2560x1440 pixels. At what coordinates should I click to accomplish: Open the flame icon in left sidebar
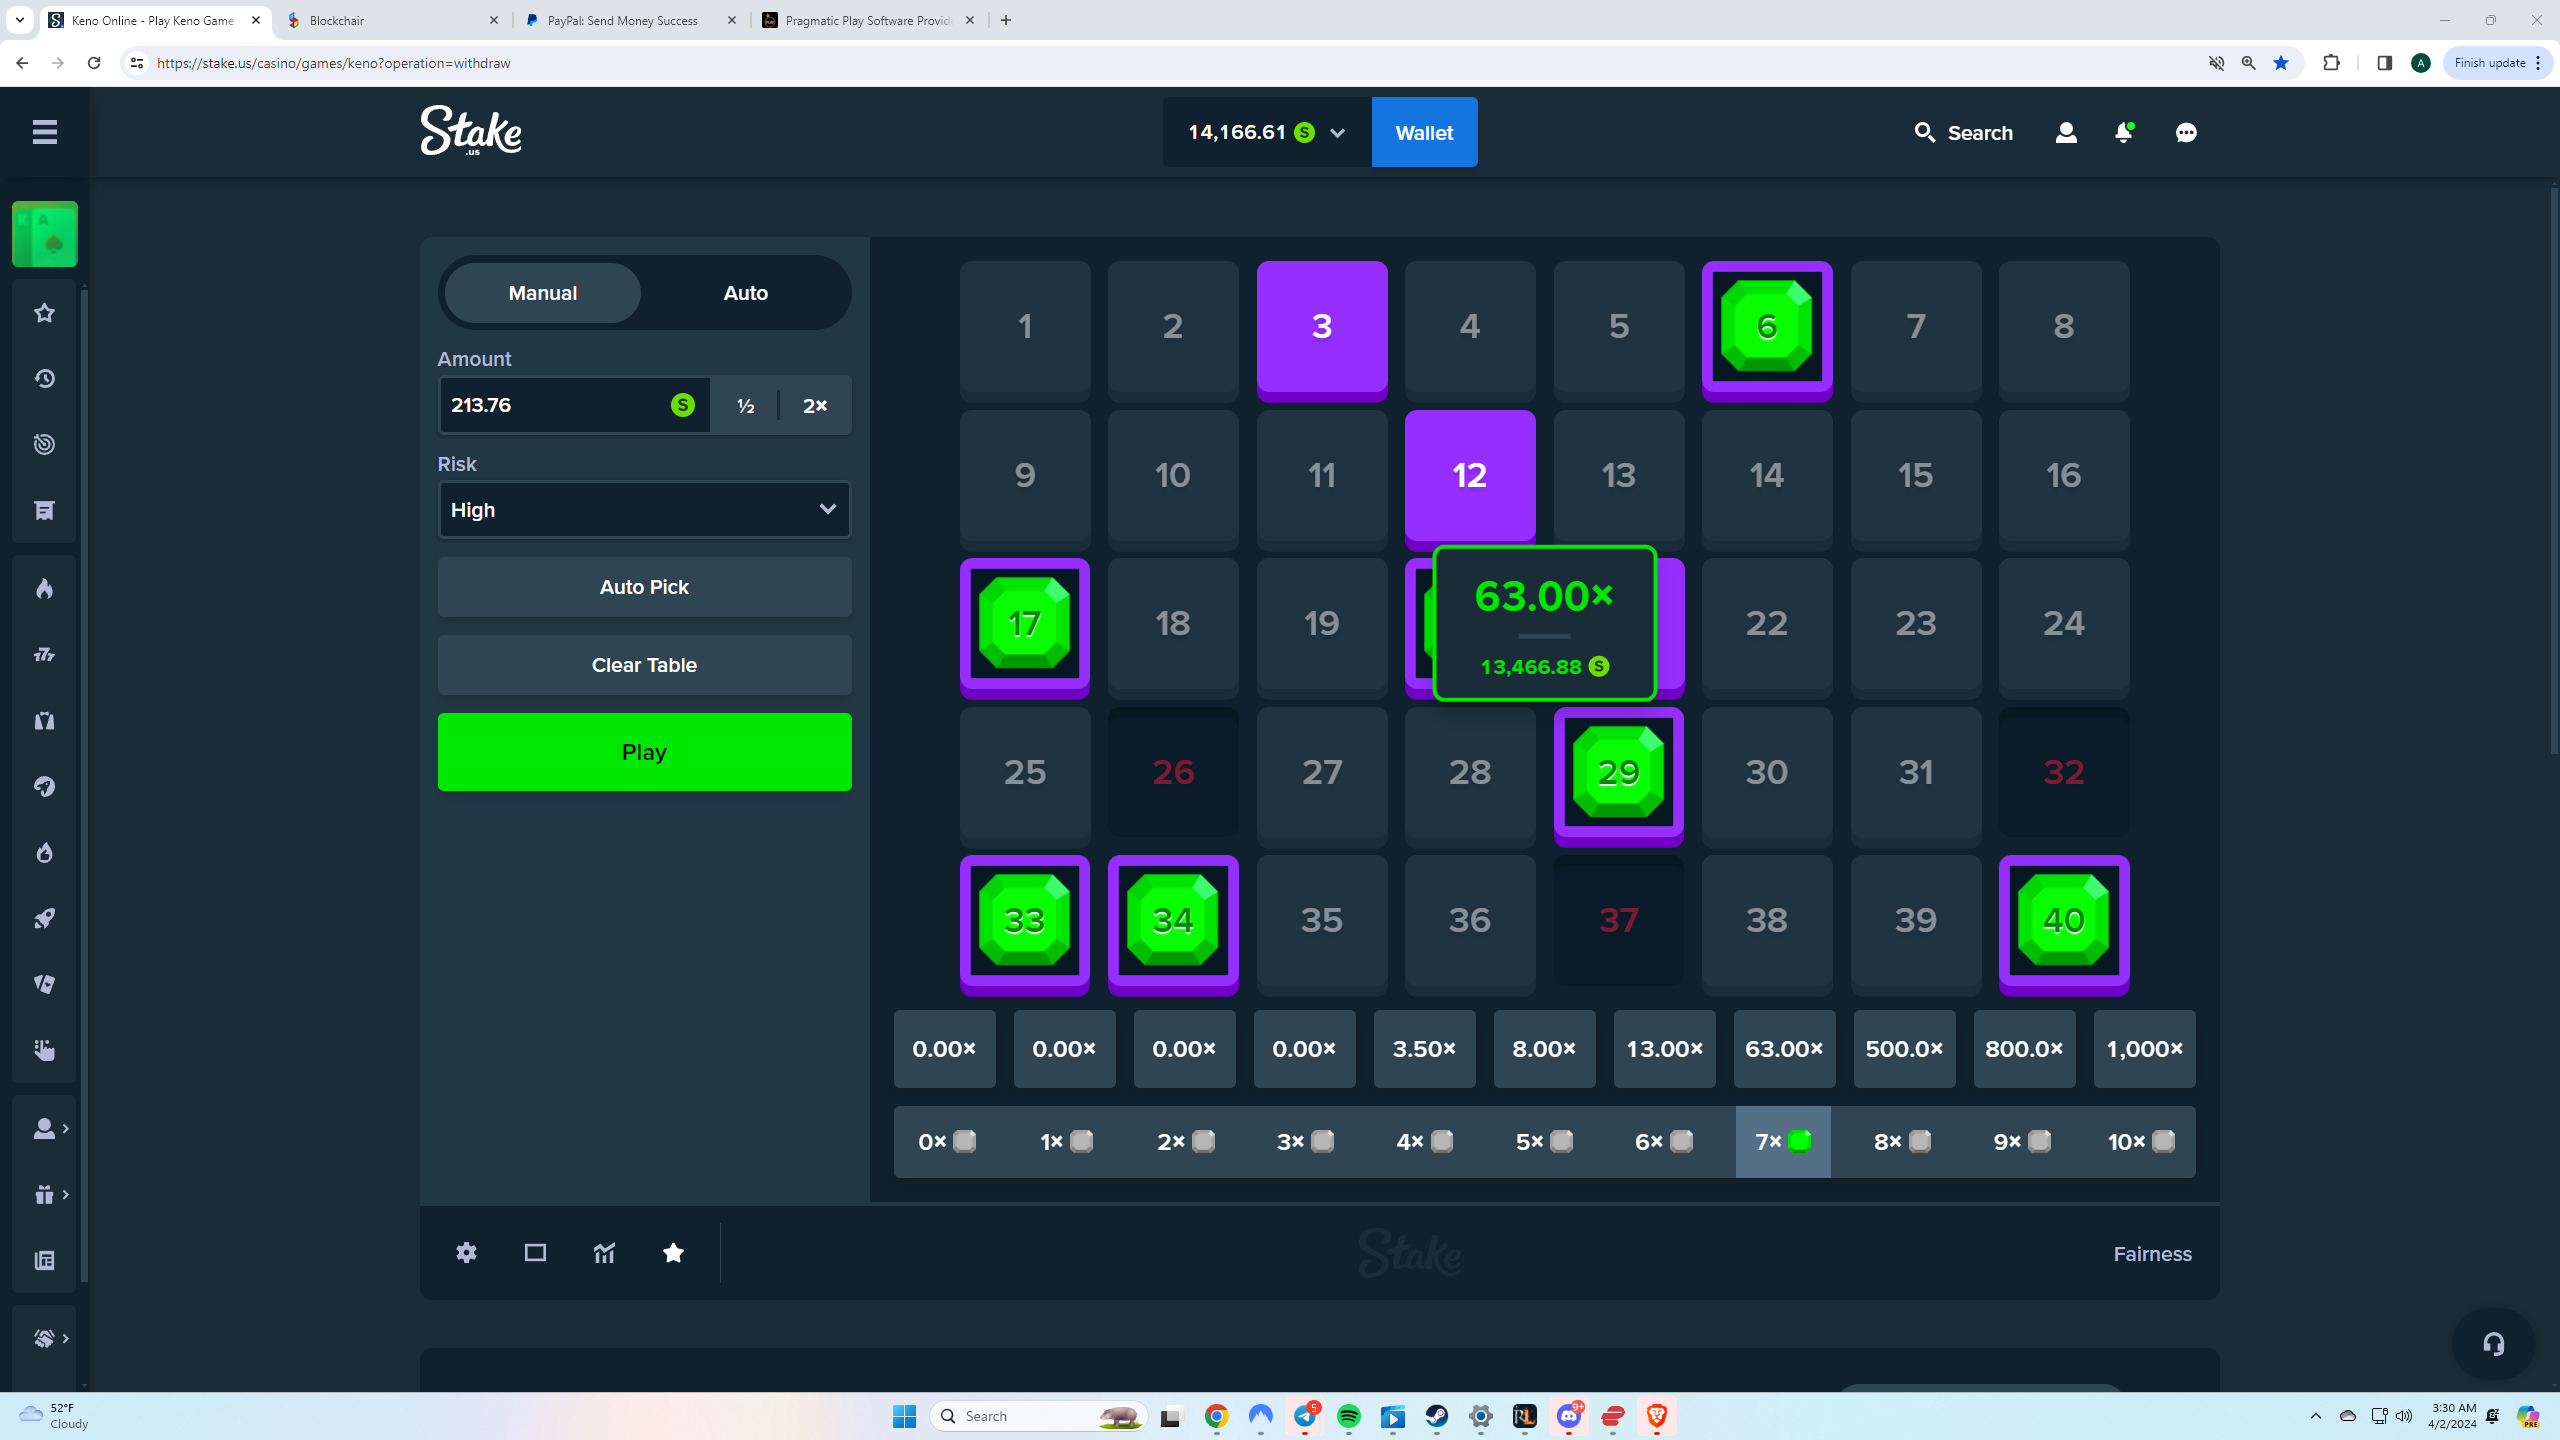coord(44,589)
